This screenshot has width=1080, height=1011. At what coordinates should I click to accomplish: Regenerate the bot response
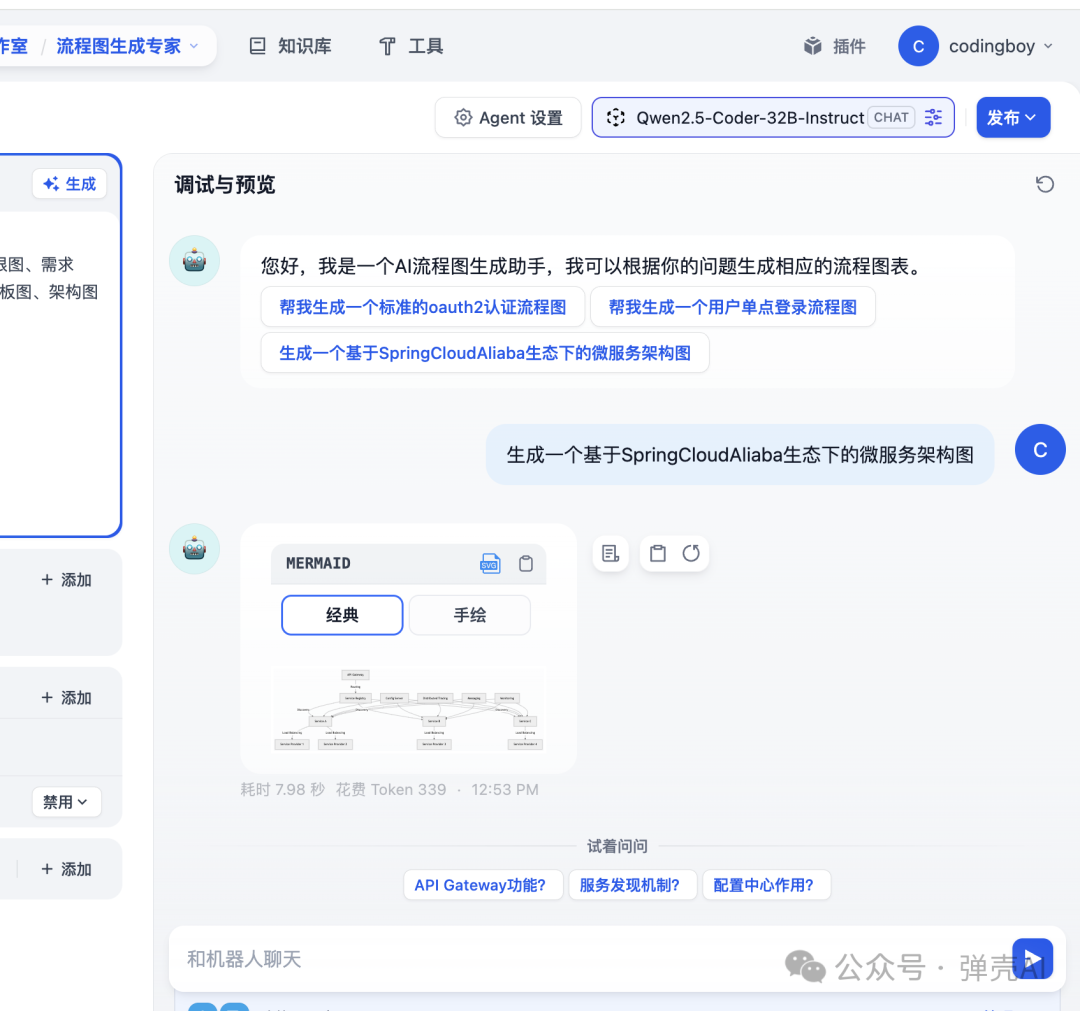tap(691, 554)
